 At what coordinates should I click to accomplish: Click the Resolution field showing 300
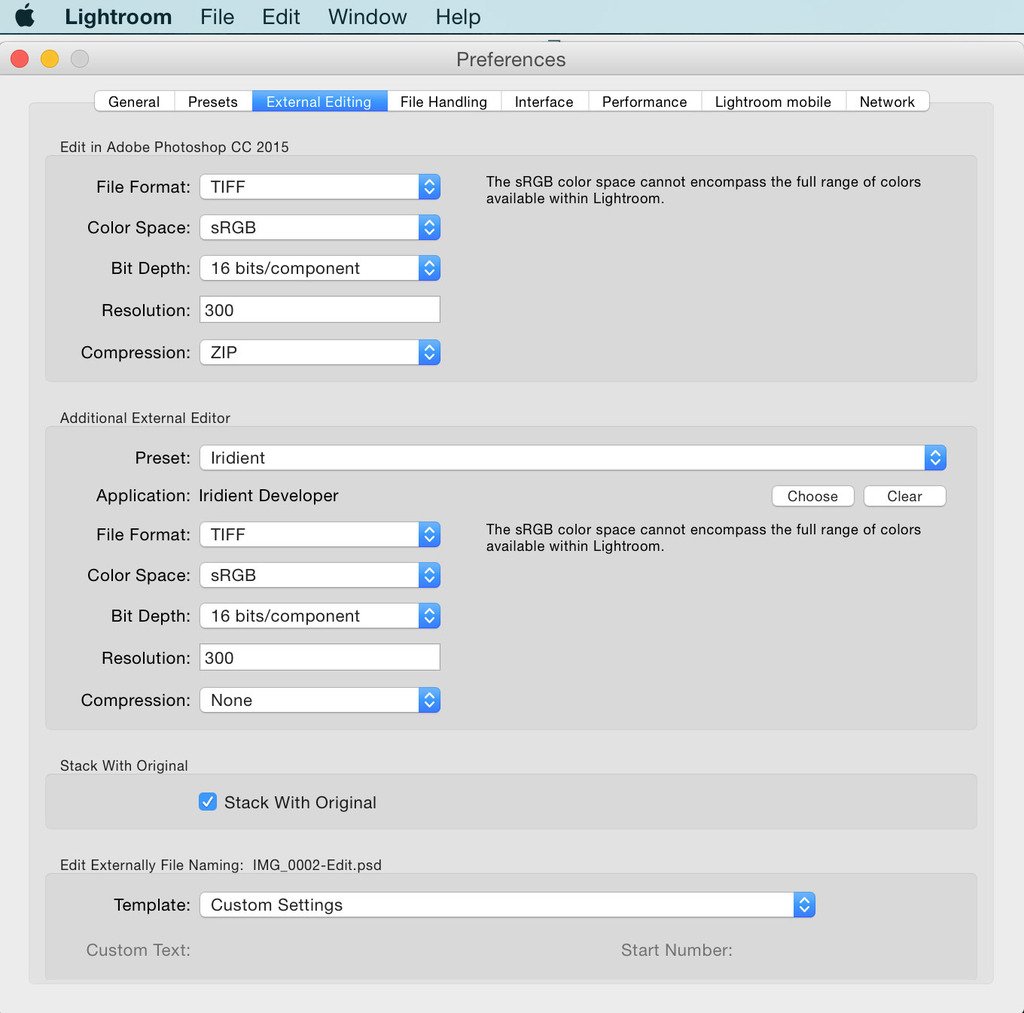tap(319, 309)
